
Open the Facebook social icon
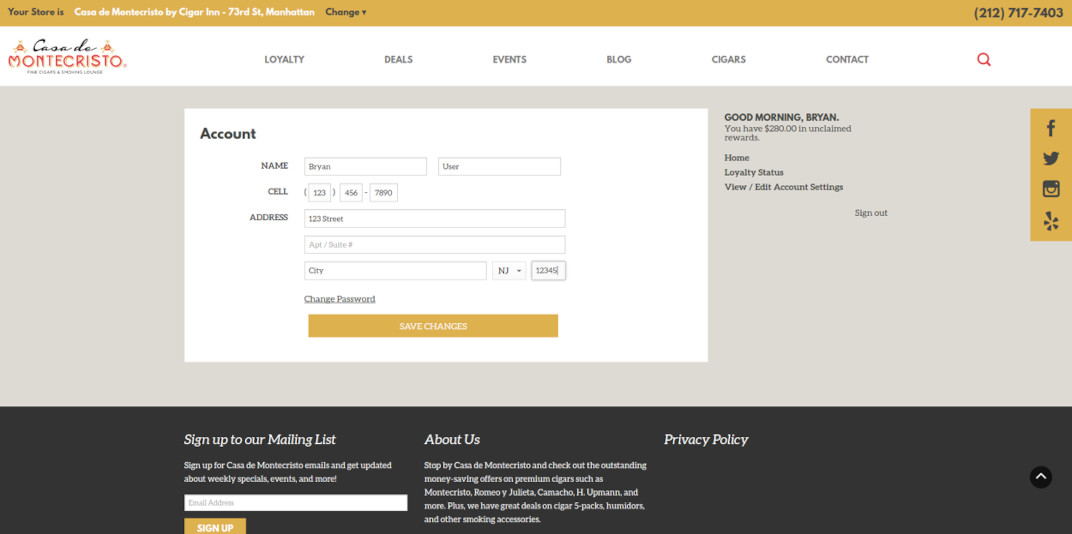click(1050, 128)
